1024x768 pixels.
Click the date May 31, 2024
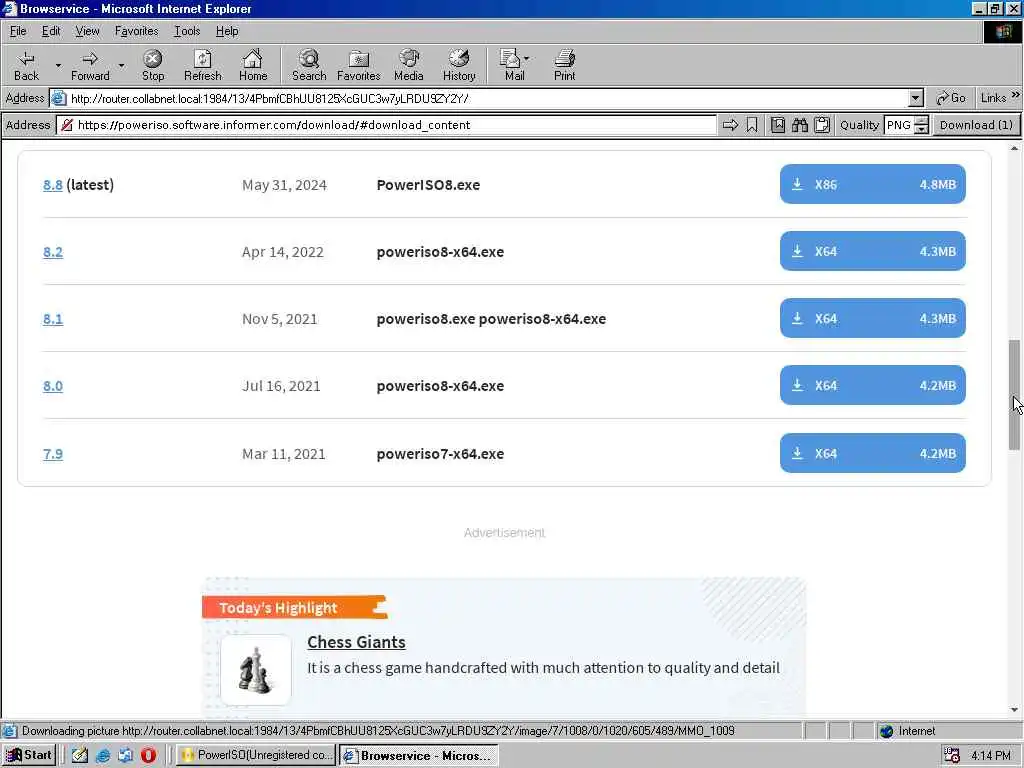tap(284, 185)
